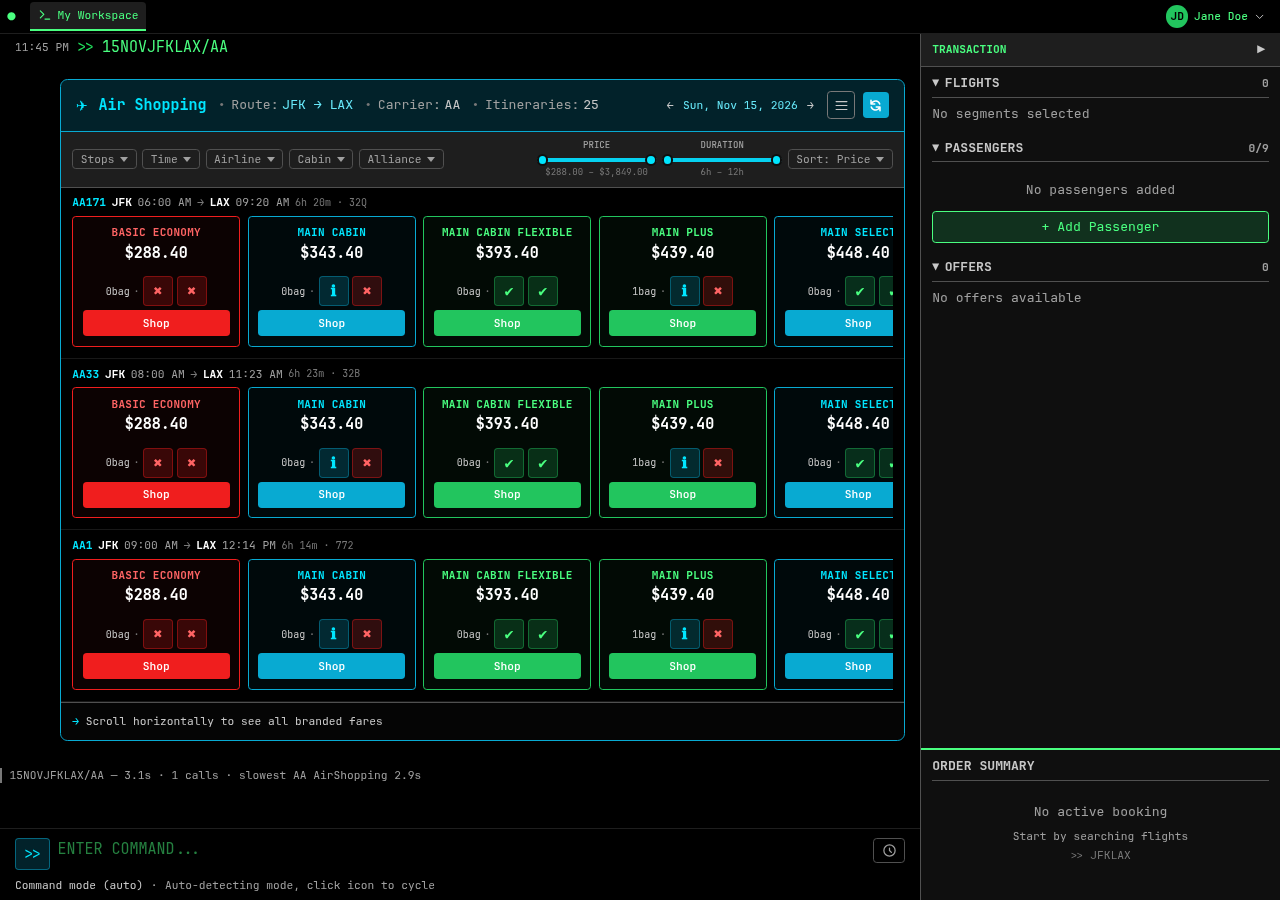Click the Enter Command input field
This screenshot has width=1280, height=900.
coord(460,849)
